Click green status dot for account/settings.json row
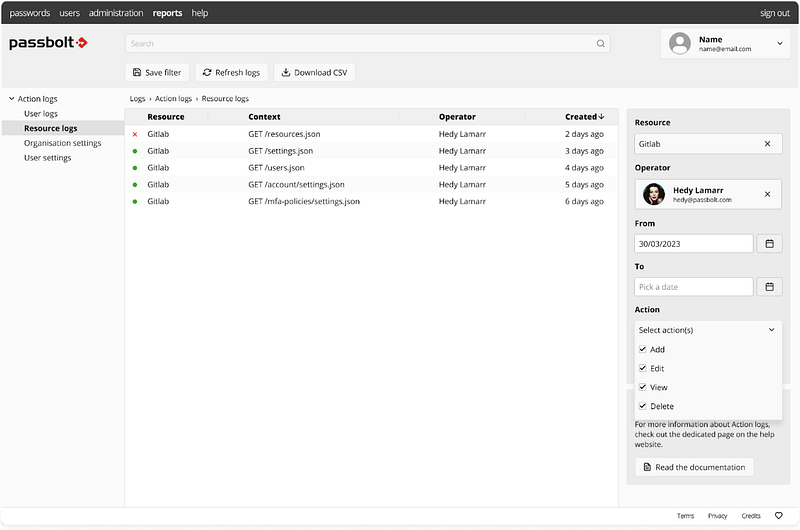The image size is (800, 530). [x=135, y=185]
